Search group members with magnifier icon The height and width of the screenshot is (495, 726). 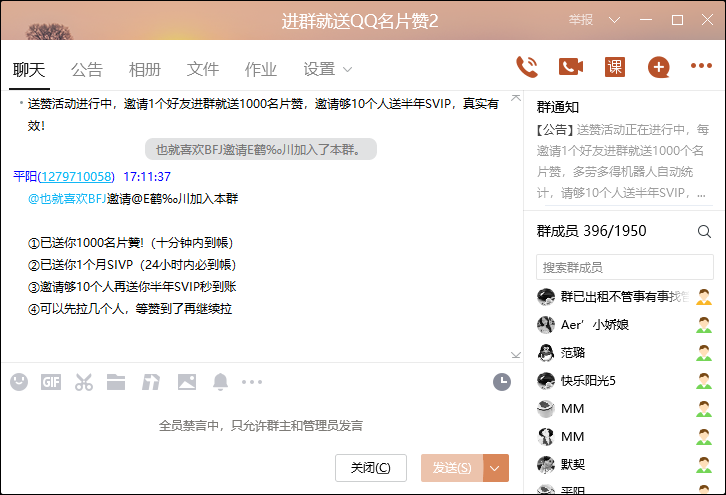(704, 231)
